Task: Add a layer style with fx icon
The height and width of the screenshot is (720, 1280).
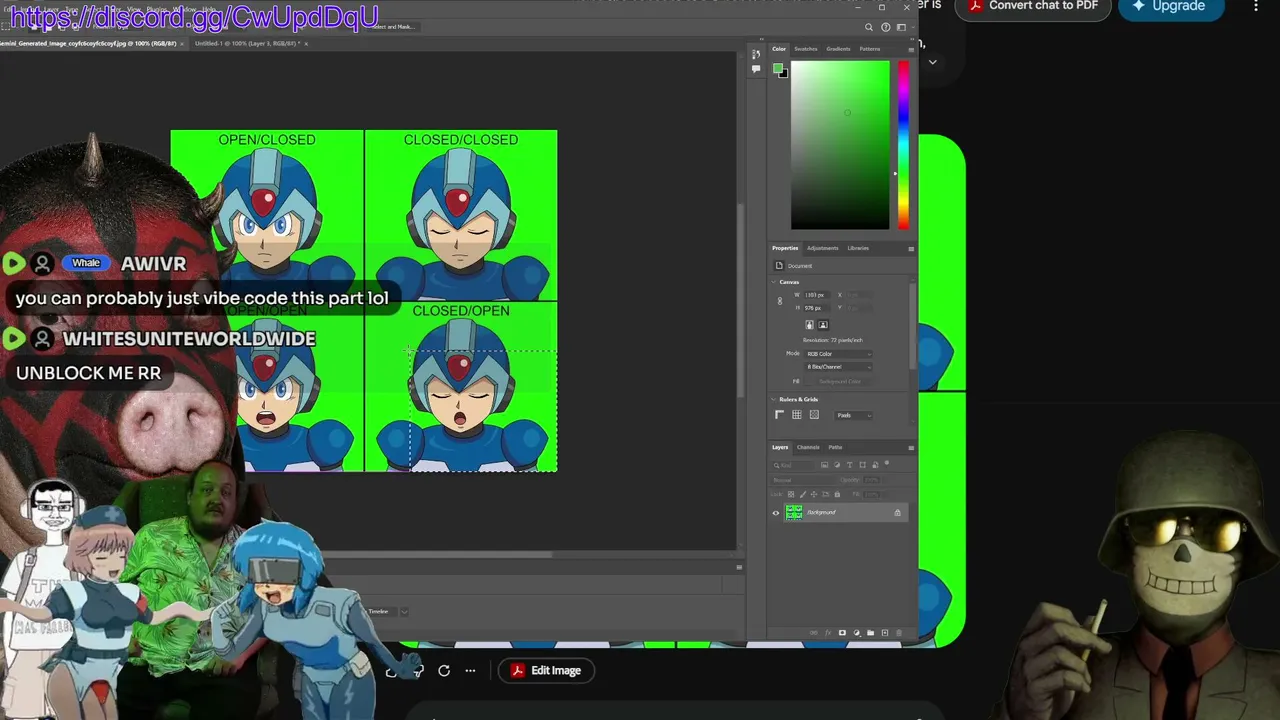Action: click(x=827, y=633)
